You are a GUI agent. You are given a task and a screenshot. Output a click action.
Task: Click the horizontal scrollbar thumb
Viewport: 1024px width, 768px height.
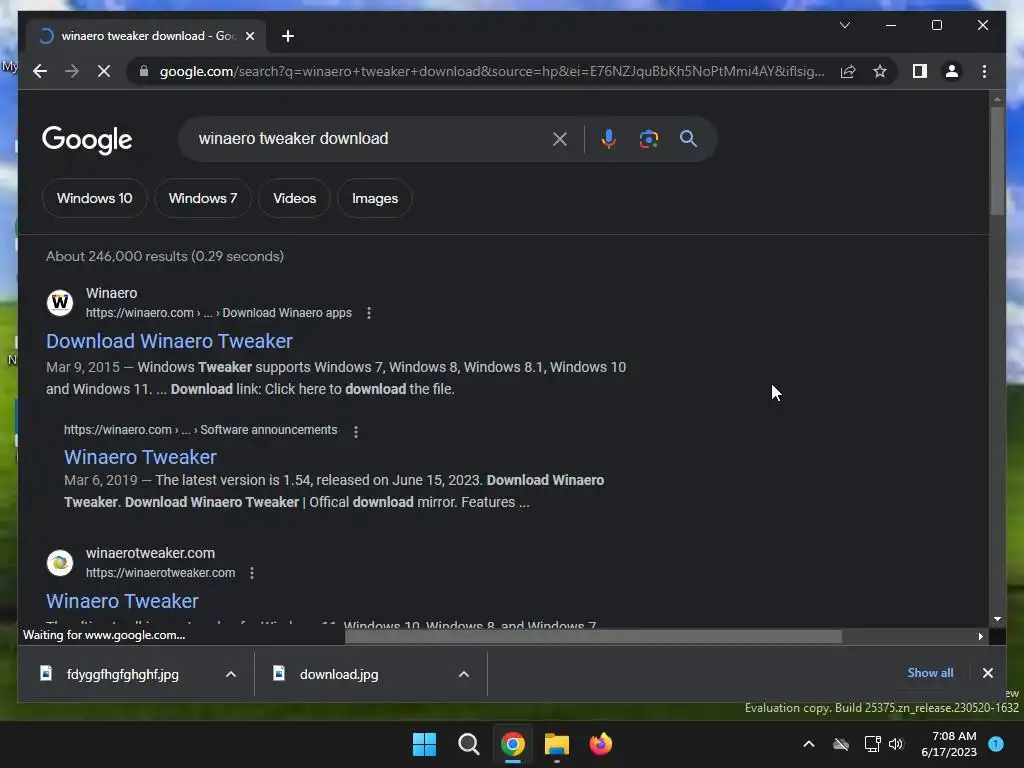click(593, 636)
